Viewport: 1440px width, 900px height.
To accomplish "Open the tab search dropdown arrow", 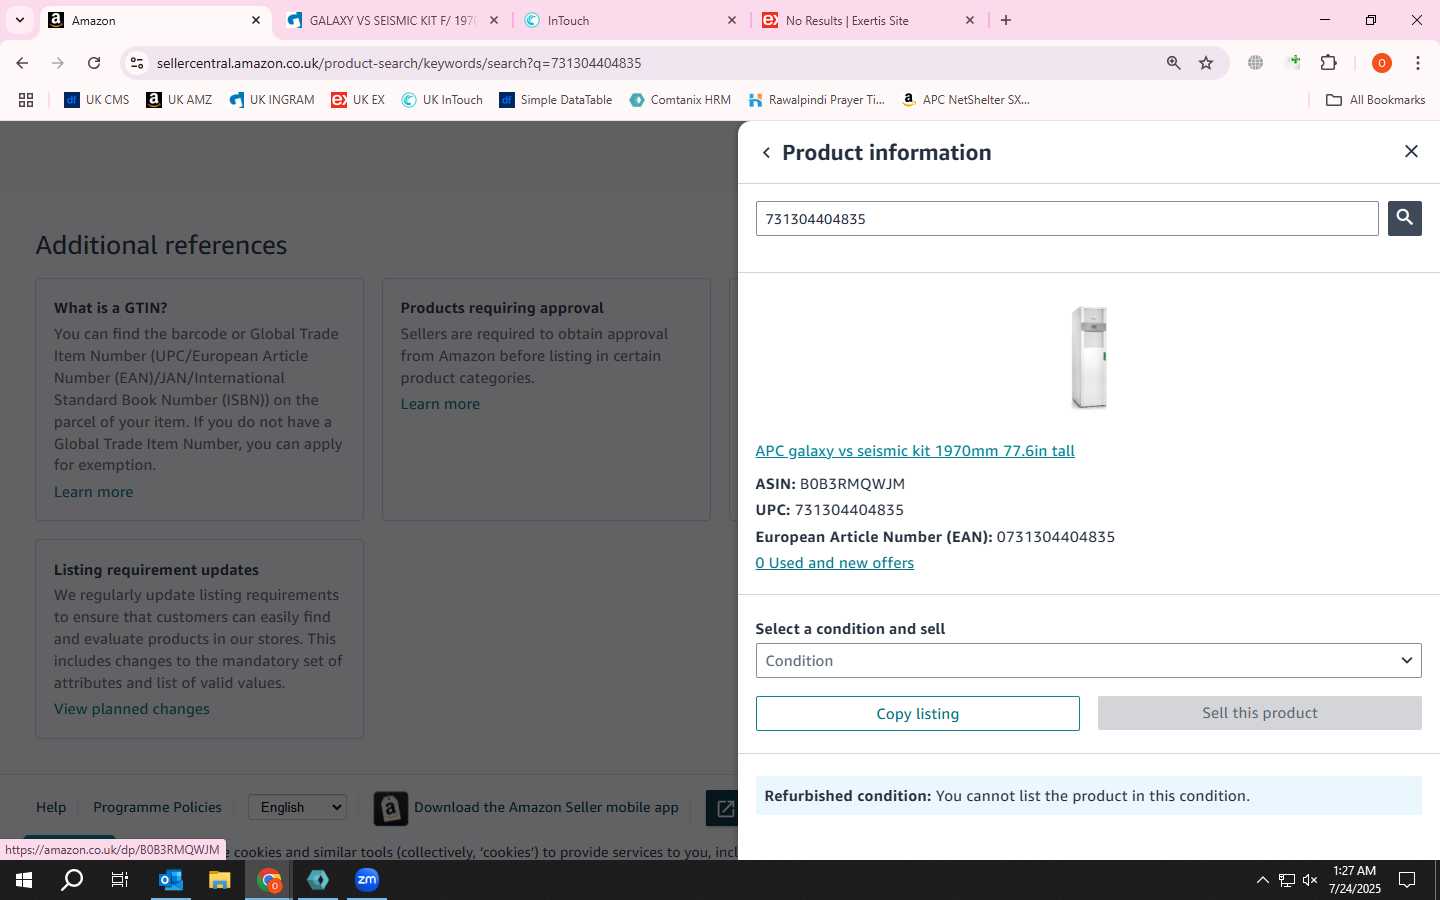I will pyautogui.click(x=20, y=20).
